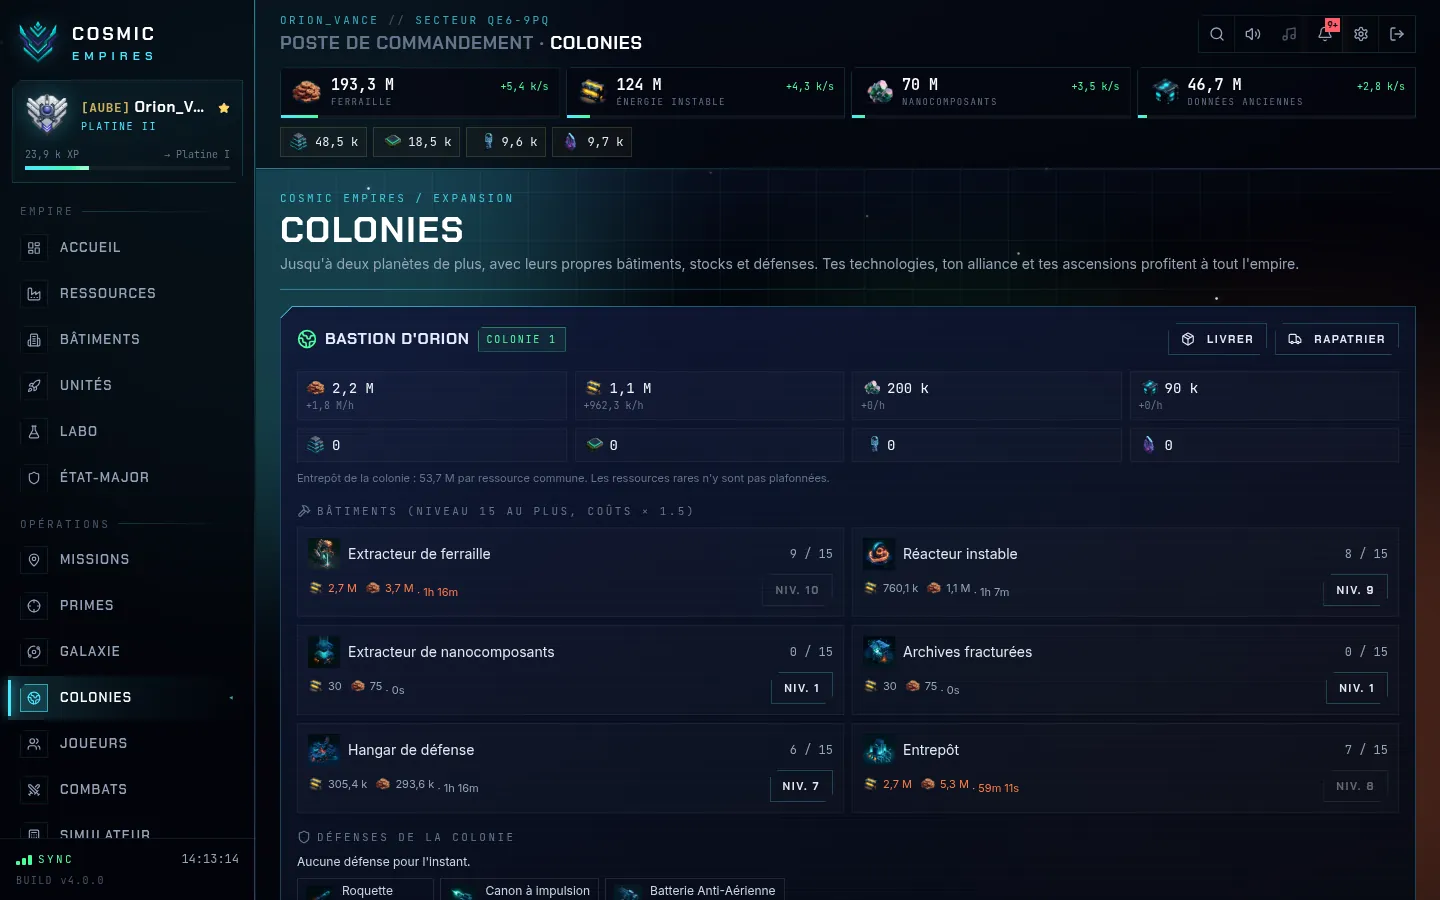Click the disabled Niv. 10 Extracteur de ferraille button

[797, 590]
